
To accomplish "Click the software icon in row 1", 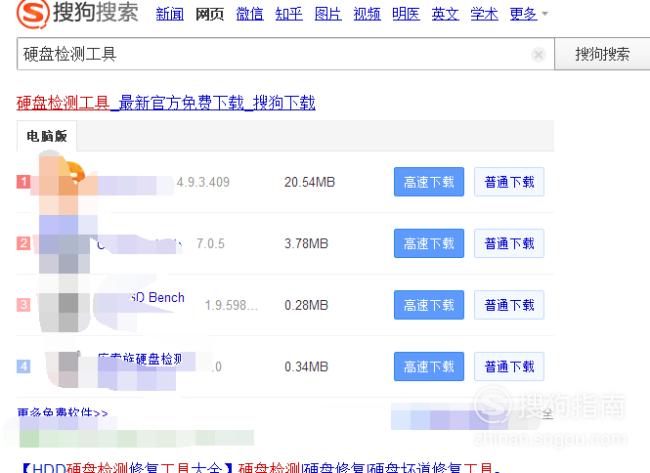I will 62,182.
